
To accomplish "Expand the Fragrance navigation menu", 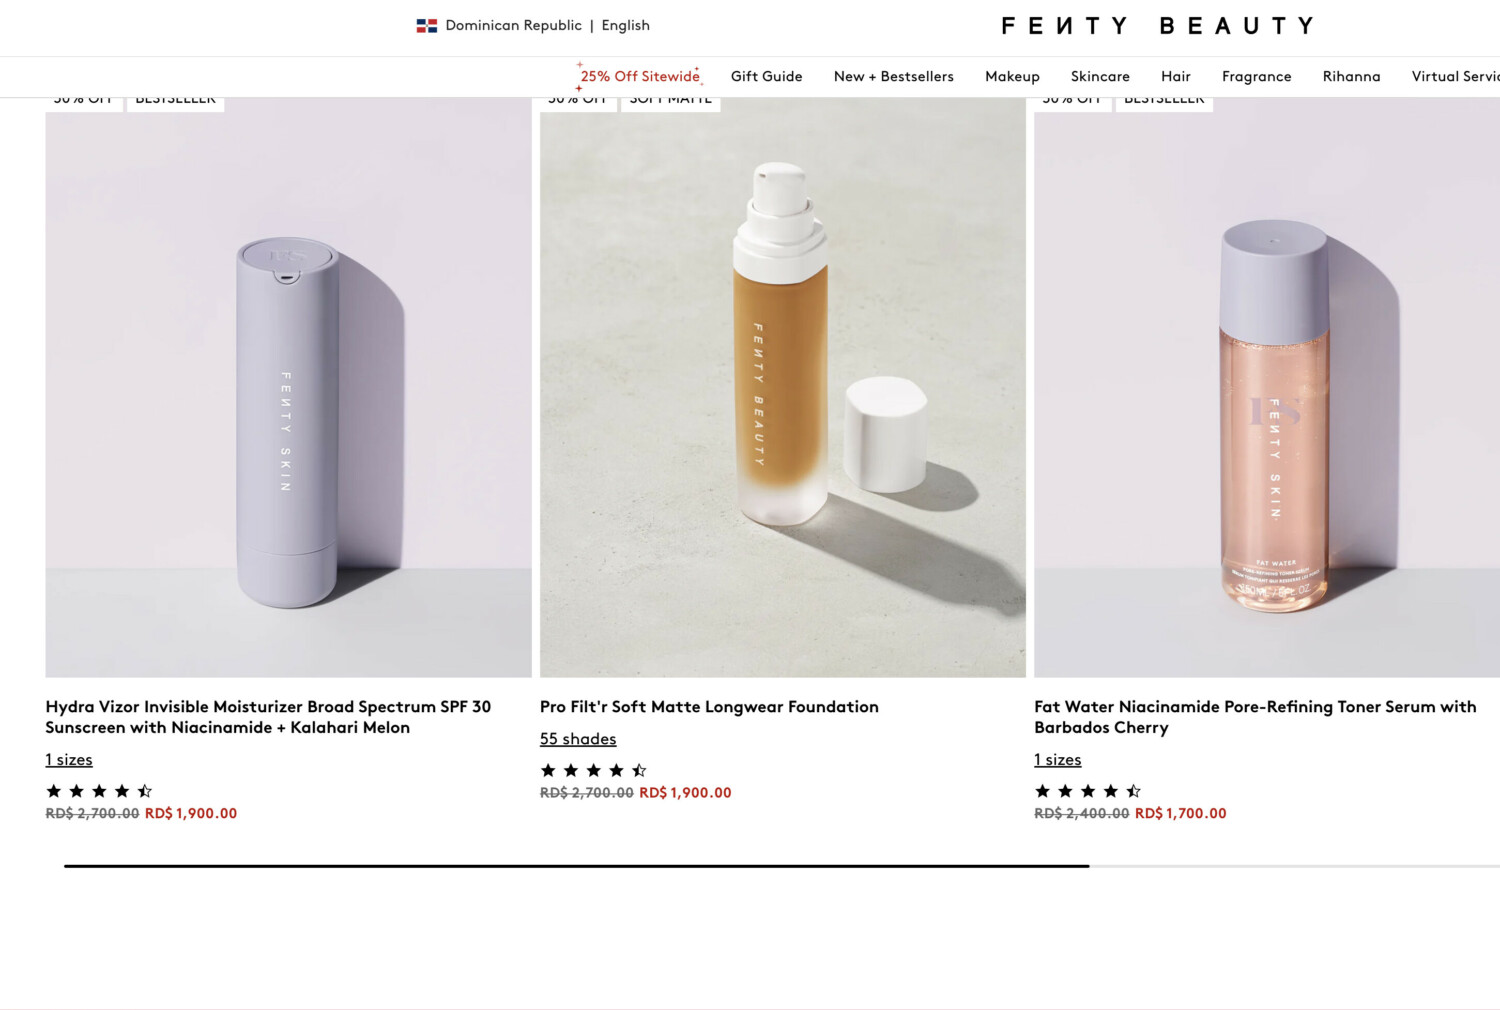I will coord(1256,76).
